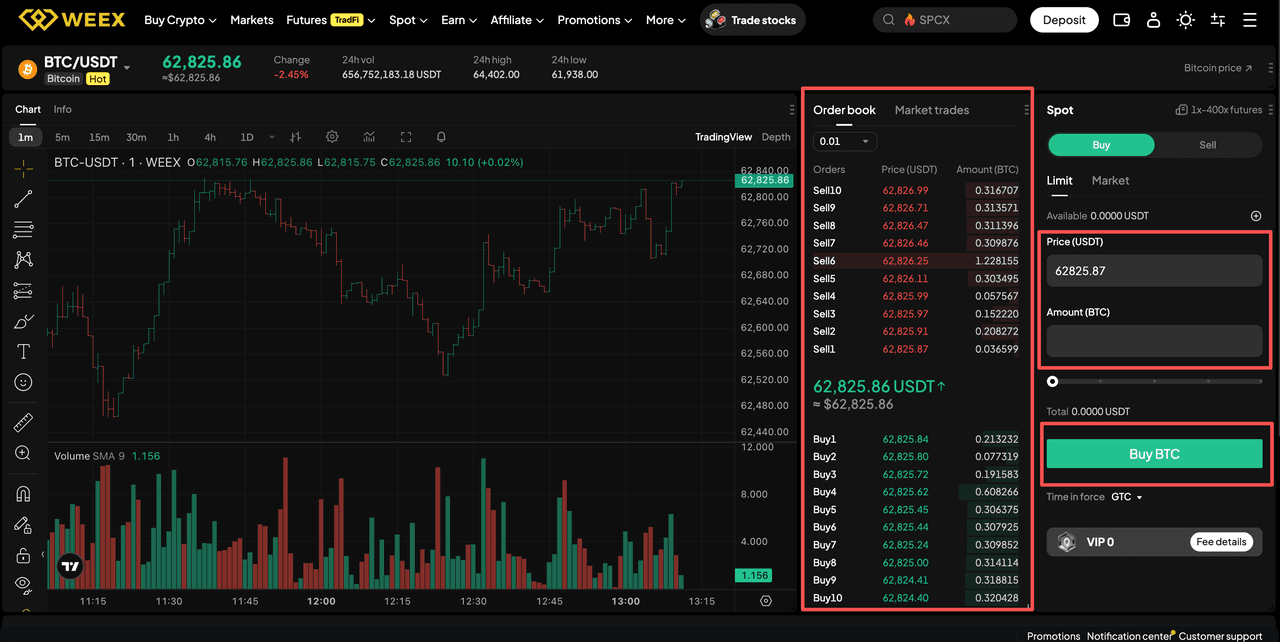The width and height of the screenshot is (1280, 642).
Task: Click the Buy BTC button
Action: [1155, 454]
